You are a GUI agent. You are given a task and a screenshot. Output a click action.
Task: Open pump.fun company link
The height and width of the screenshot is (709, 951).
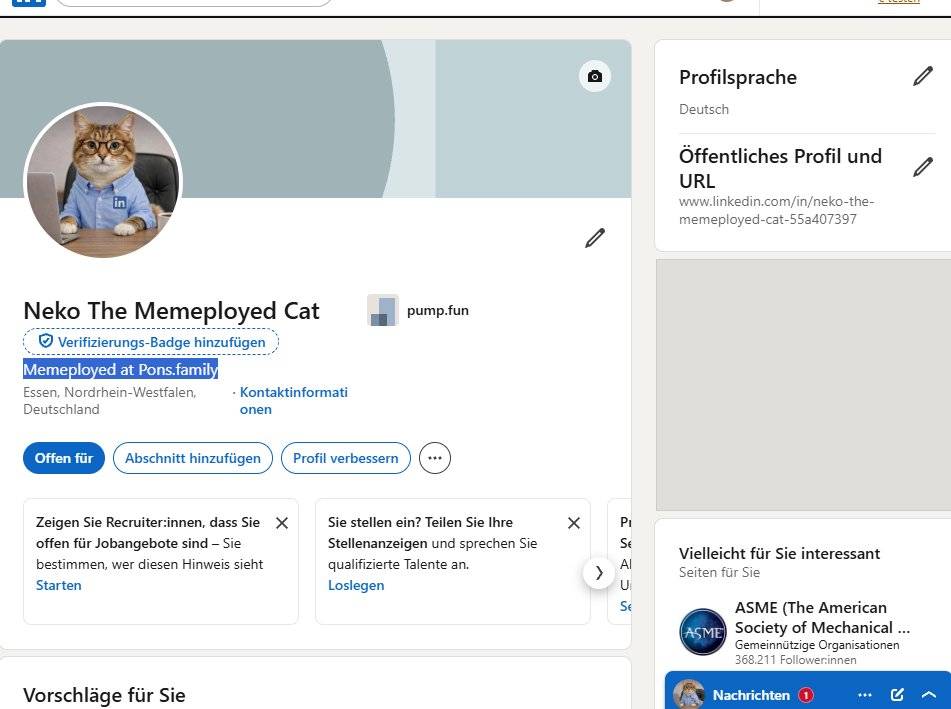tap(437, 311)
